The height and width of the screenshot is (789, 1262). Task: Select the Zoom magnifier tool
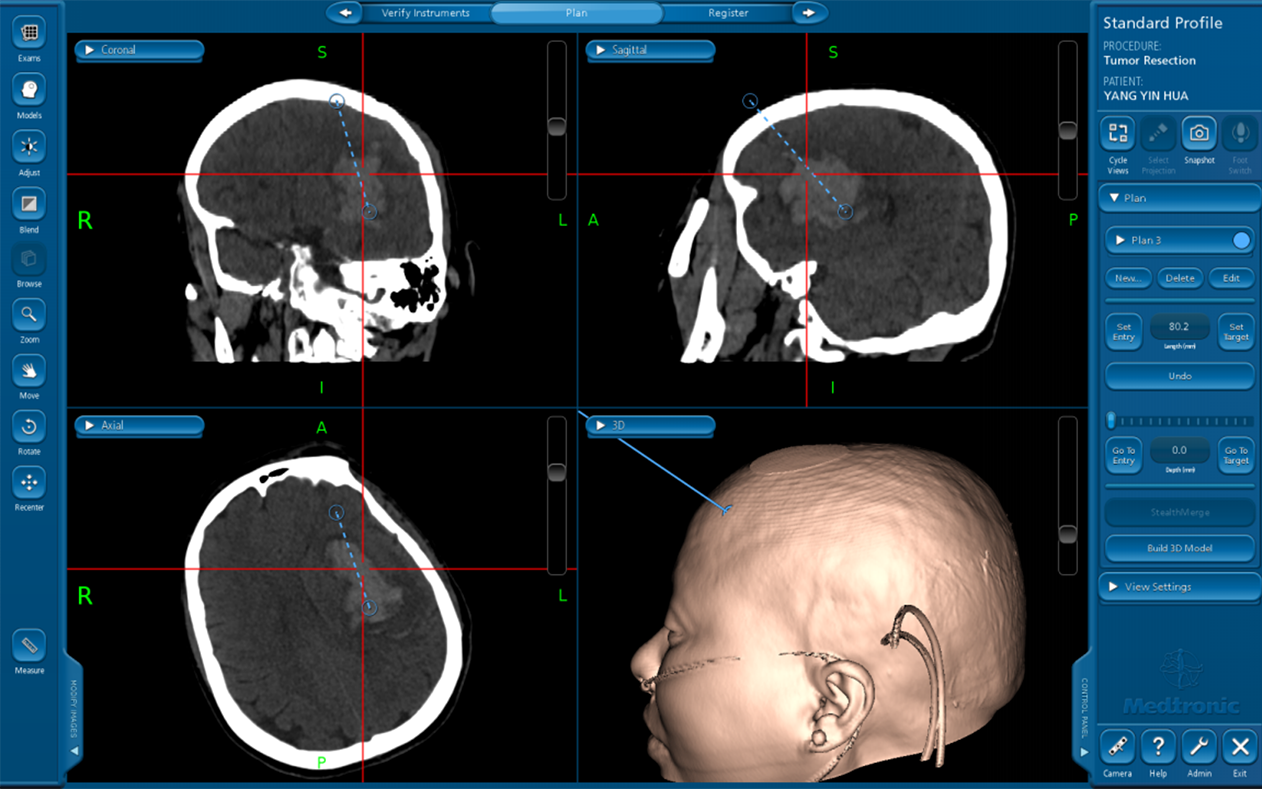29,314
